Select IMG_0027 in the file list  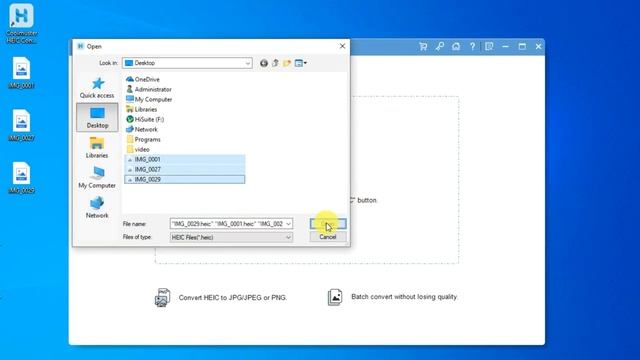[x=184, y=169]
